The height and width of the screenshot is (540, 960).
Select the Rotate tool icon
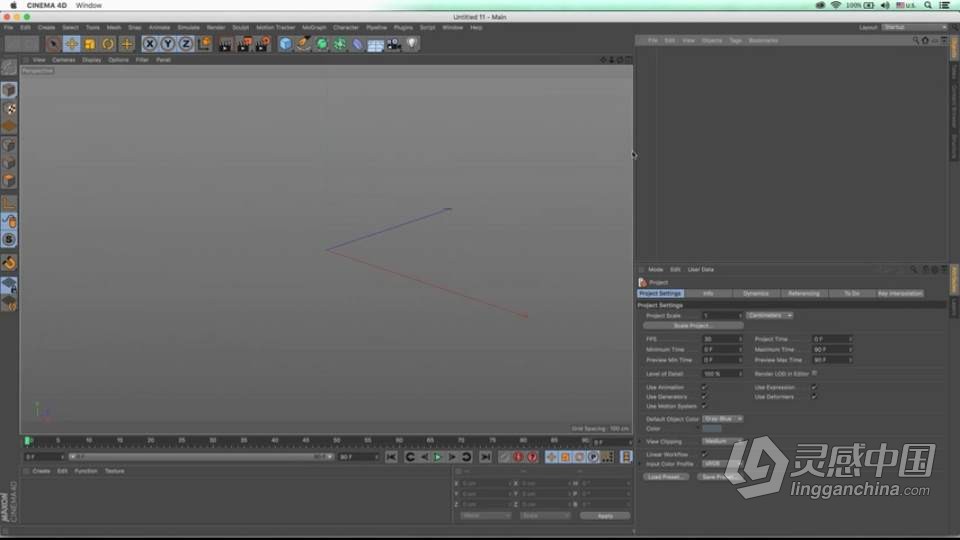click(x=108, y=44)
